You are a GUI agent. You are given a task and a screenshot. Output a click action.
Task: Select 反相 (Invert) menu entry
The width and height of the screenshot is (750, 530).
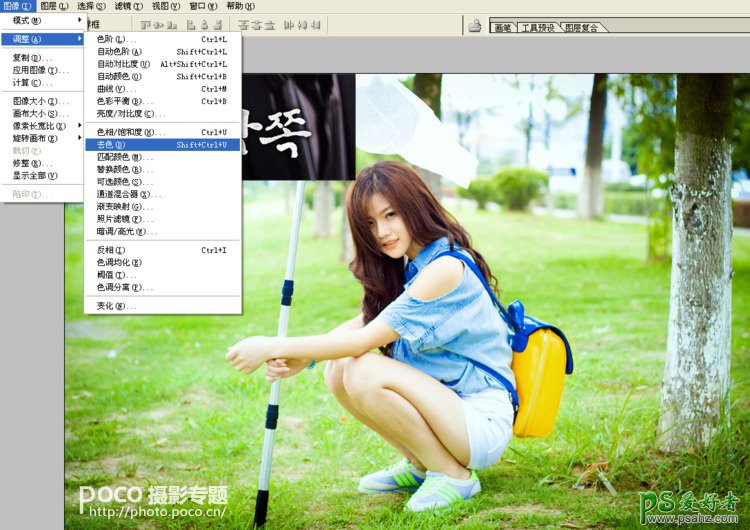coord(112,250)
